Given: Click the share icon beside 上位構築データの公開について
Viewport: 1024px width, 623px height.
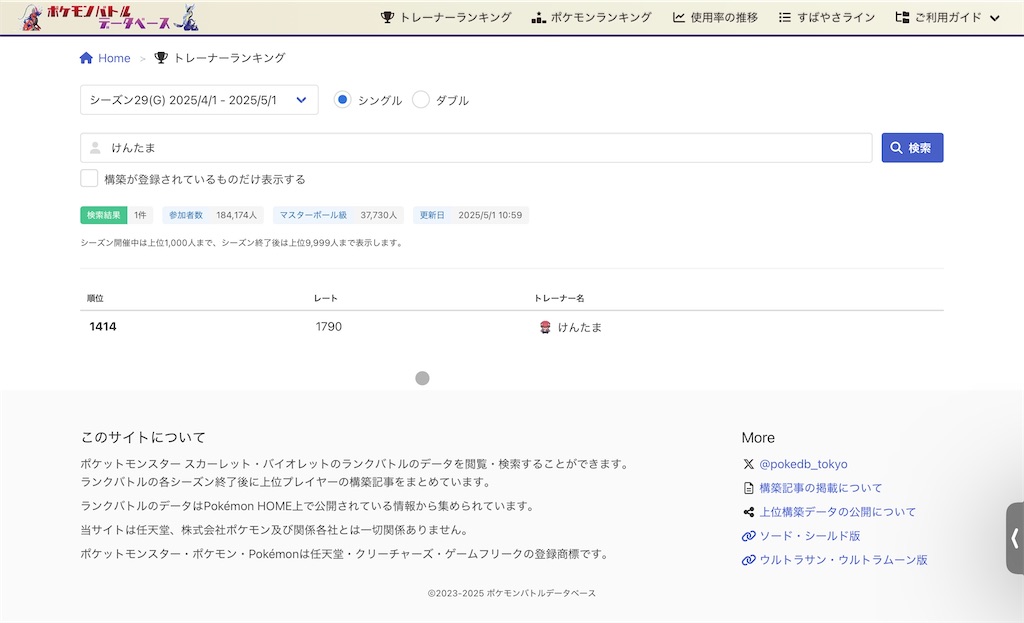Looking at the screenshot, I should click(x=748, y=512).
